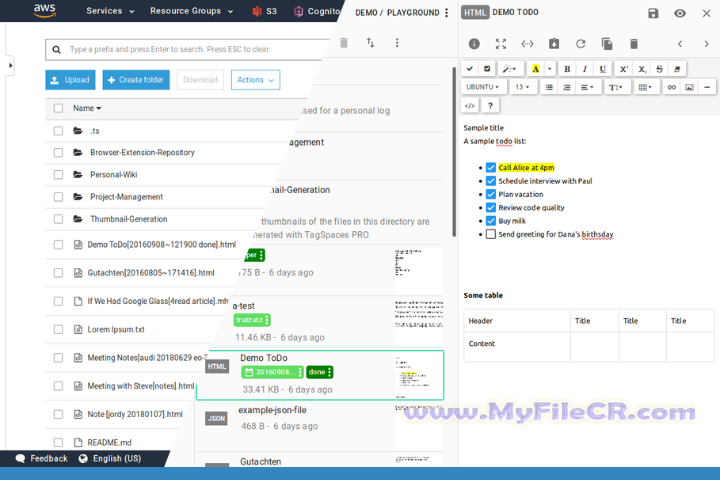The width and height of the screenshot is (720, 480).
Task: Click the Create folder button
Action: coord(136,80)
